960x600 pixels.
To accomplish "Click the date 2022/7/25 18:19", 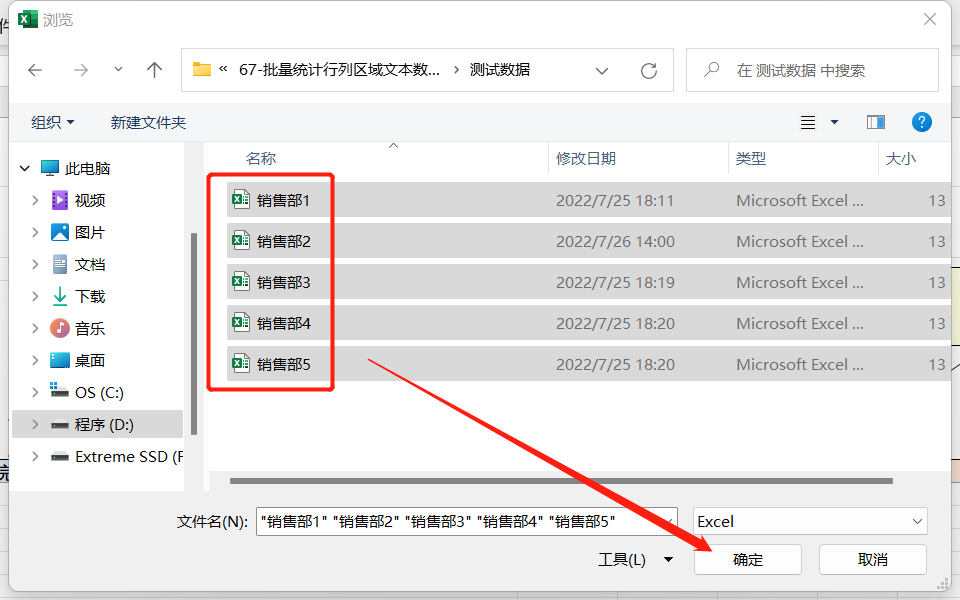I will coord(615,282).
